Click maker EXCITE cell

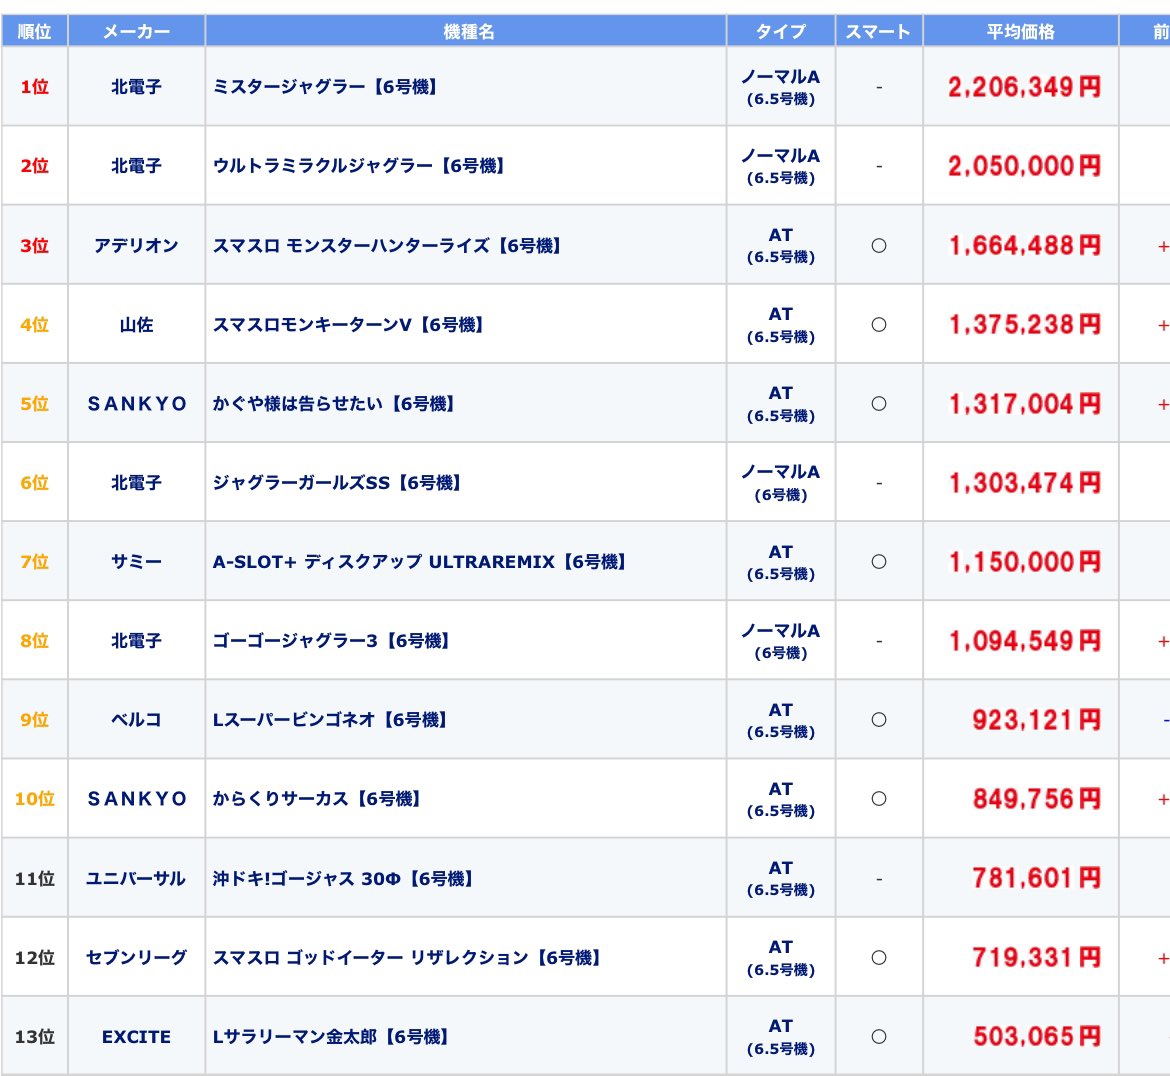coord(137,1037)
